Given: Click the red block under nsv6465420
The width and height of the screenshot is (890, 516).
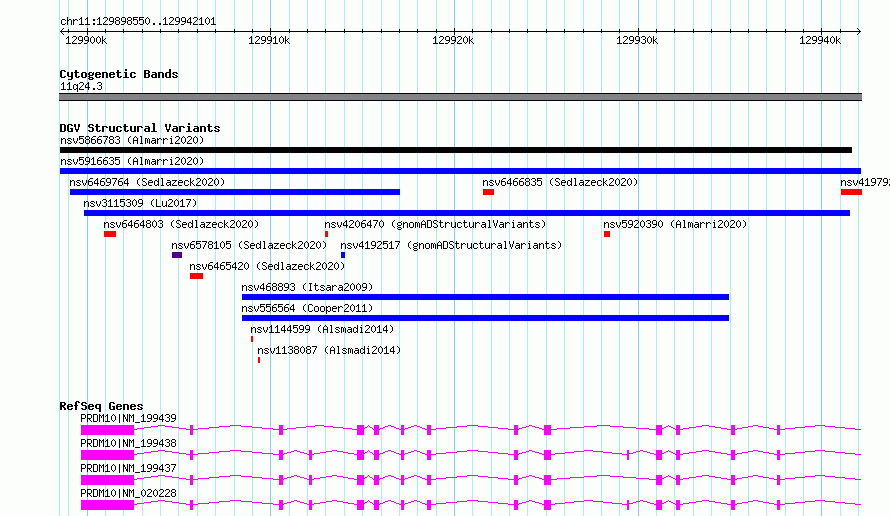Looking at the screenshot, I should point(196,276).
